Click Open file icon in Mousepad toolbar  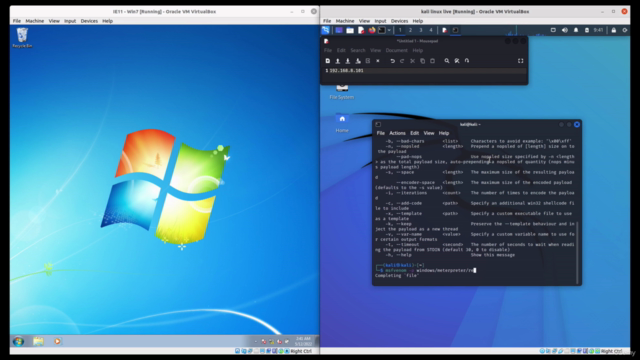[x=338, y=61]
